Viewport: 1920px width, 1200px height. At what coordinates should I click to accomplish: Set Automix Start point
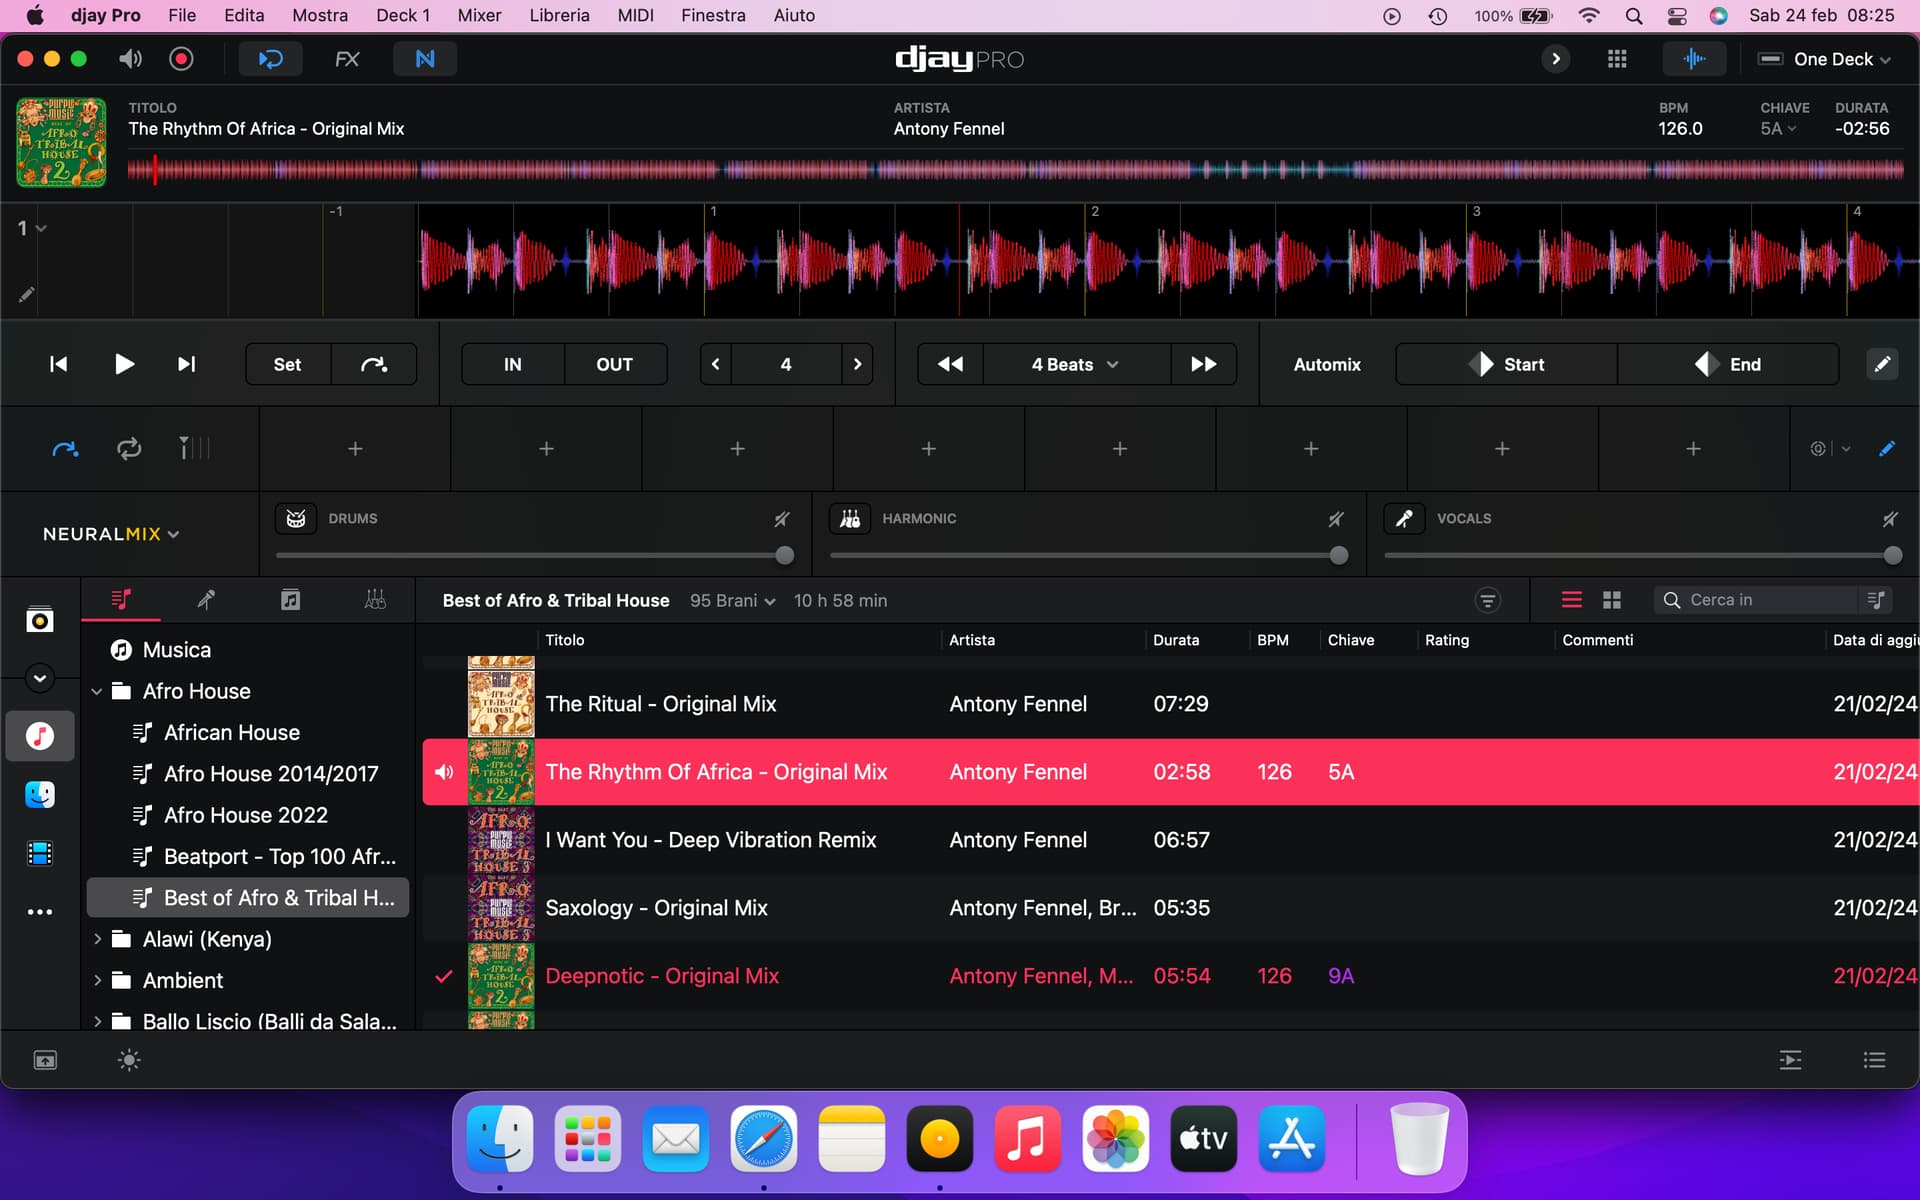click(1506, 364)
